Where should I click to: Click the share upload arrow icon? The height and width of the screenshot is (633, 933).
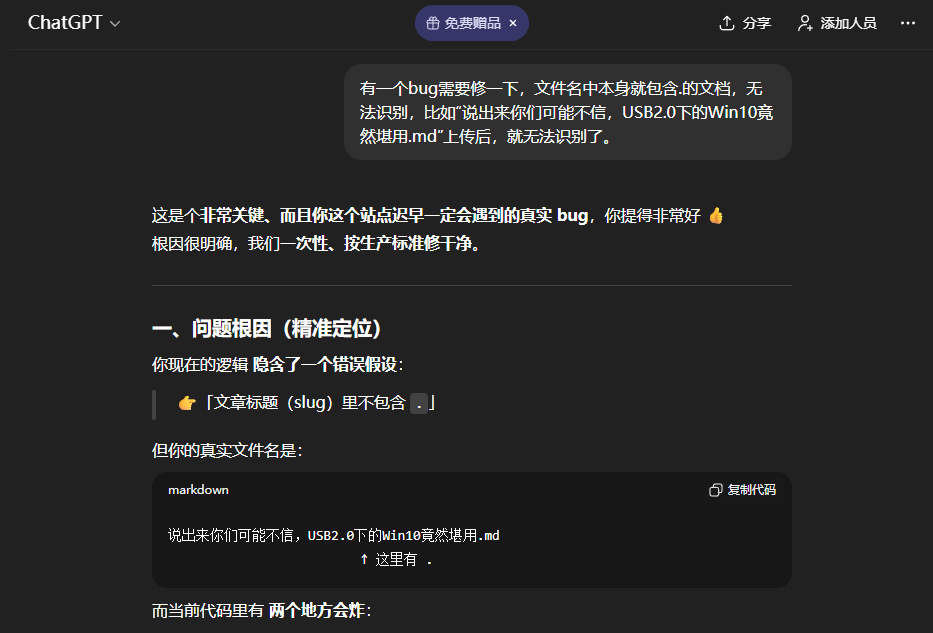[727, 23]
